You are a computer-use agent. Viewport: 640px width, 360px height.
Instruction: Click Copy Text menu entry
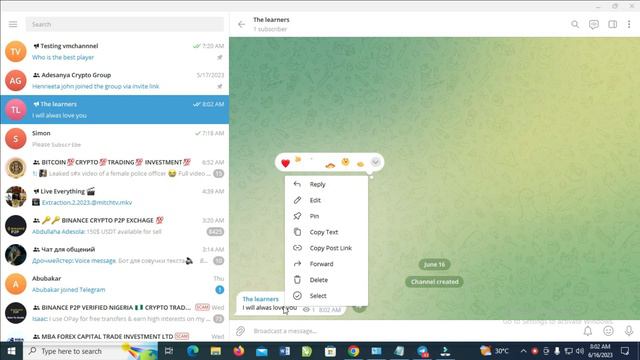click(x=326, y=232)
